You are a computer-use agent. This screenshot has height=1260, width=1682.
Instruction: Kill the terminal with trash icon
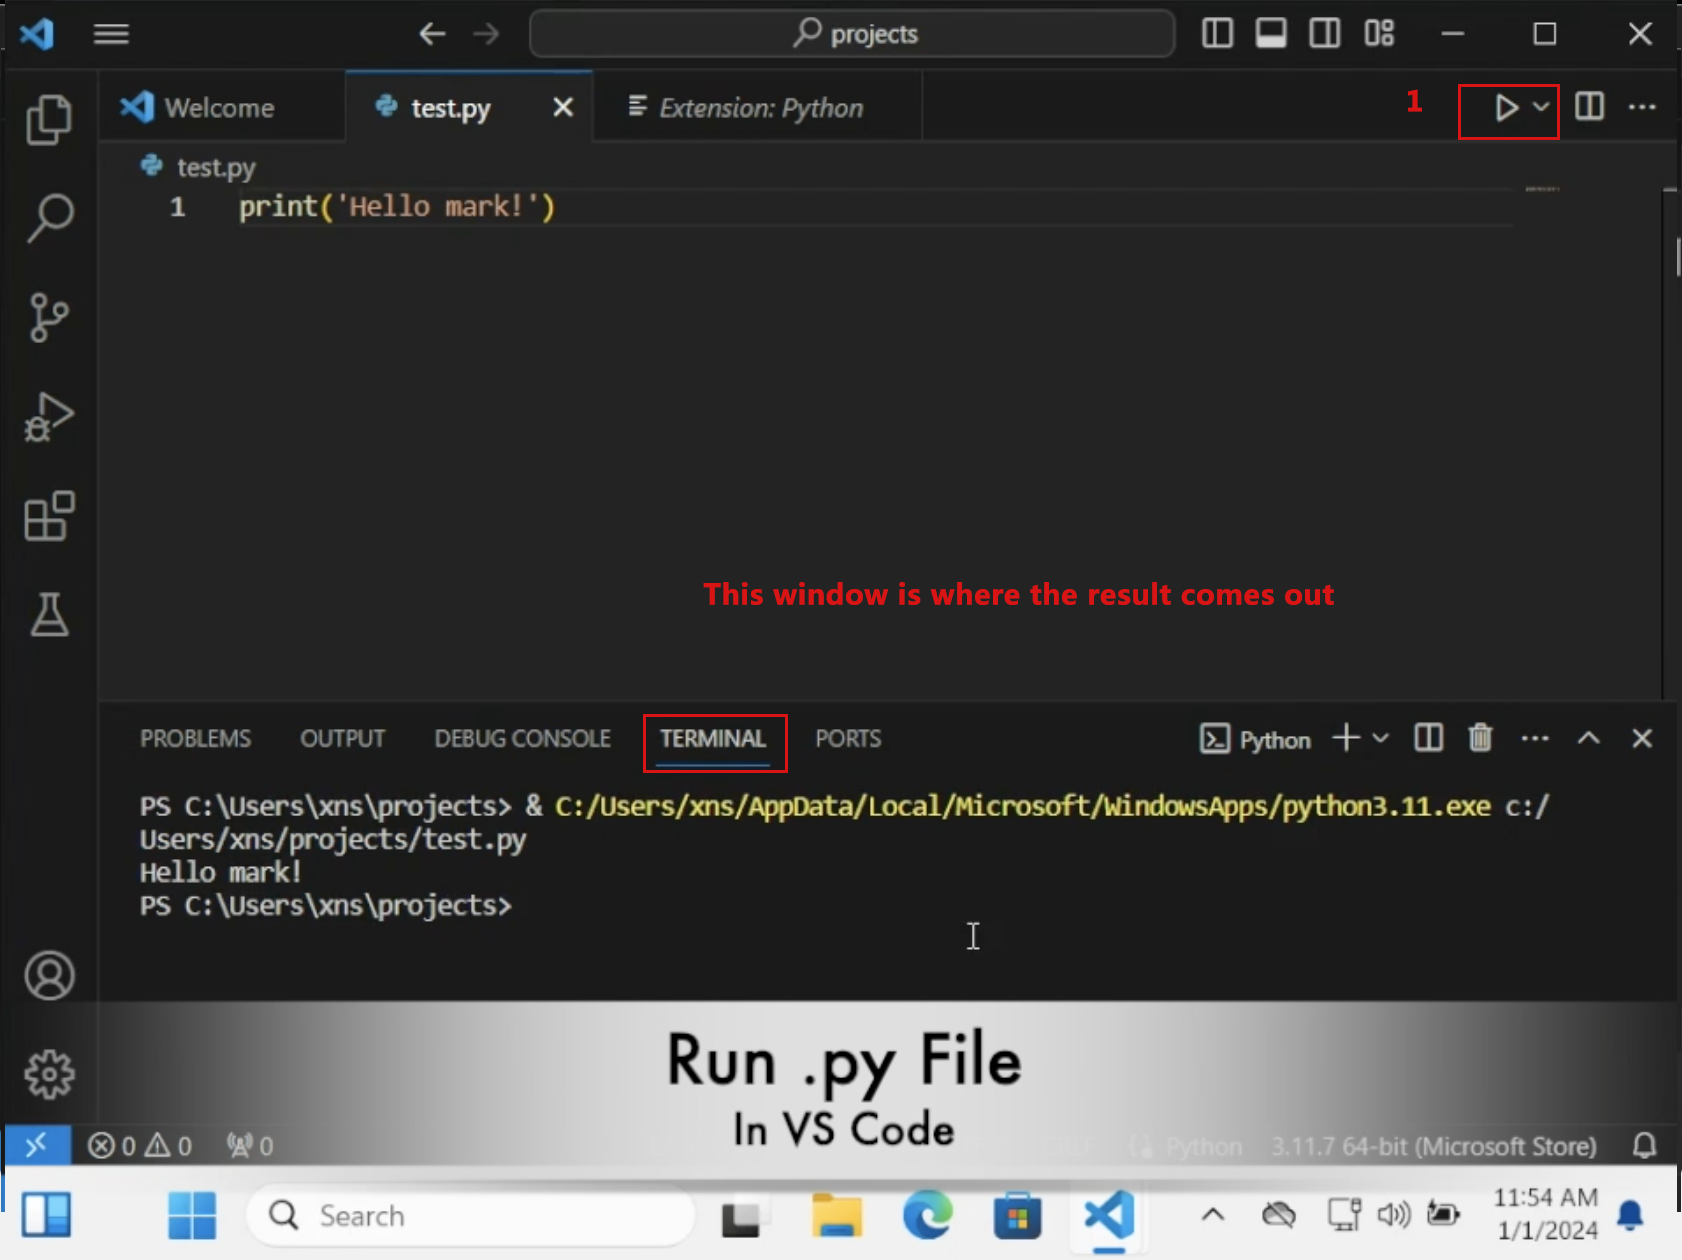point(1481,738)
